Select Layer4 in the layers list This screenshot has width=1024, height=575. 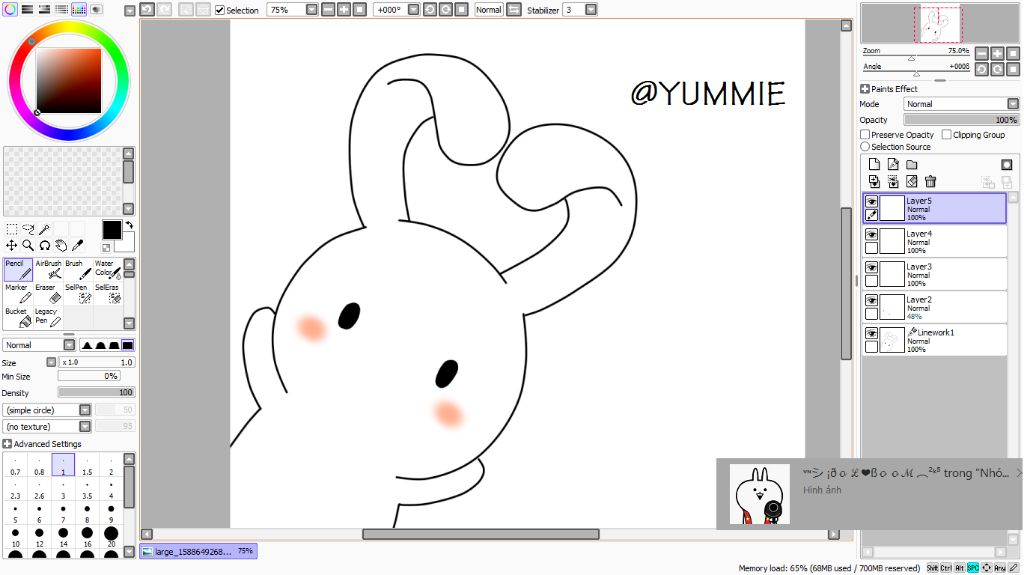[x=935, y=241]
